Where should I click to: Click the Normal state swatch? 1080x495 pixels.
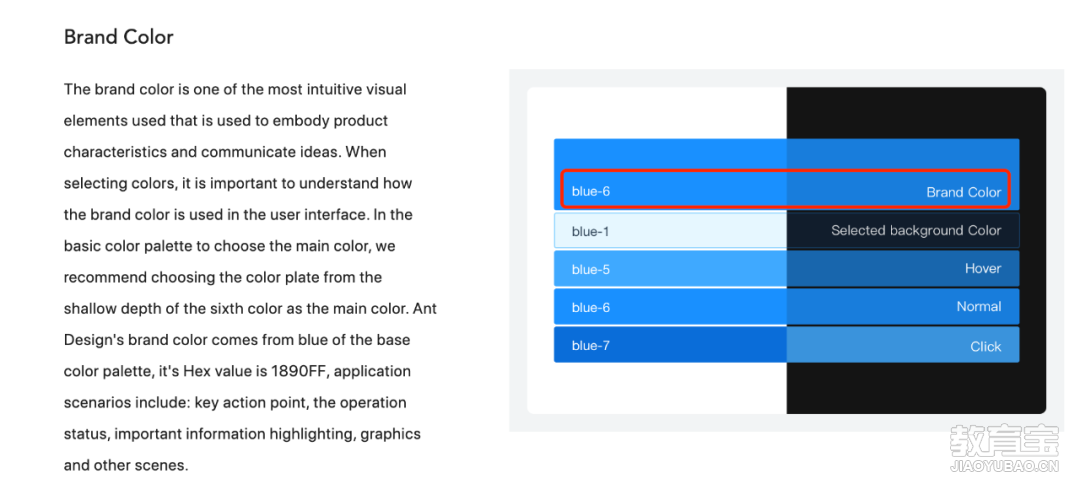[x=903, y=307]
